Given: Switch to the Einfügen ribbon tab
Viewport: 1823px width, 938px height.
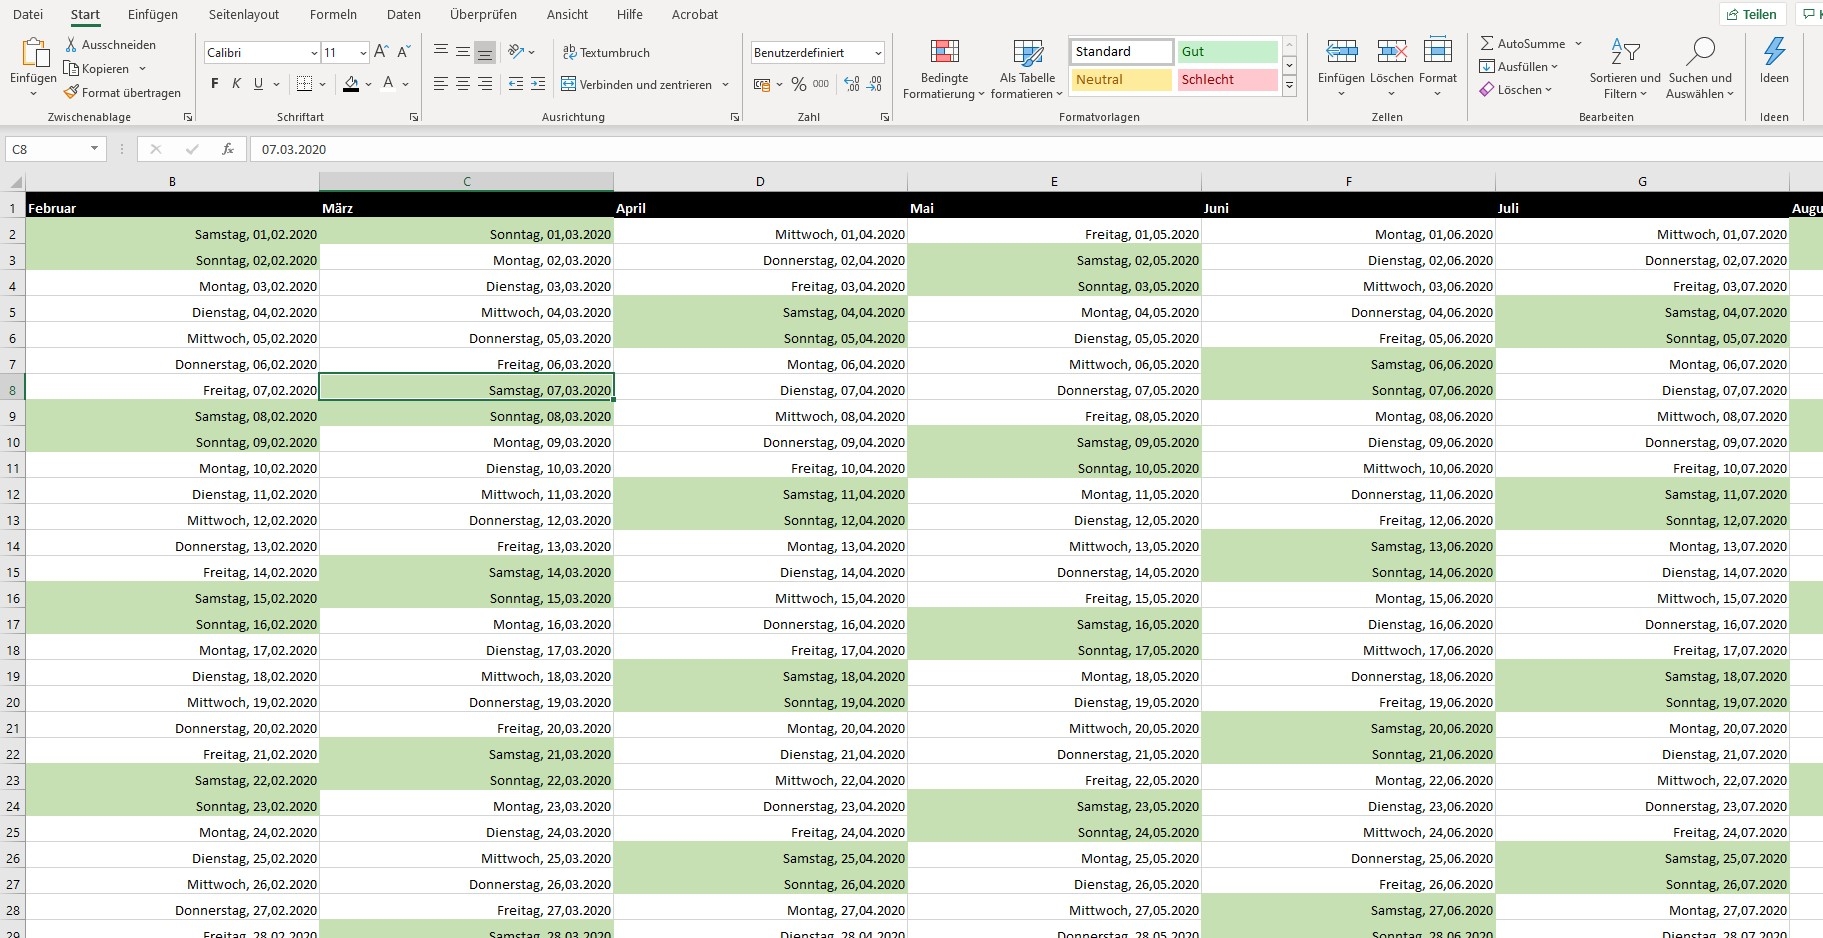Looking at the screenshot, I should 153,14.
